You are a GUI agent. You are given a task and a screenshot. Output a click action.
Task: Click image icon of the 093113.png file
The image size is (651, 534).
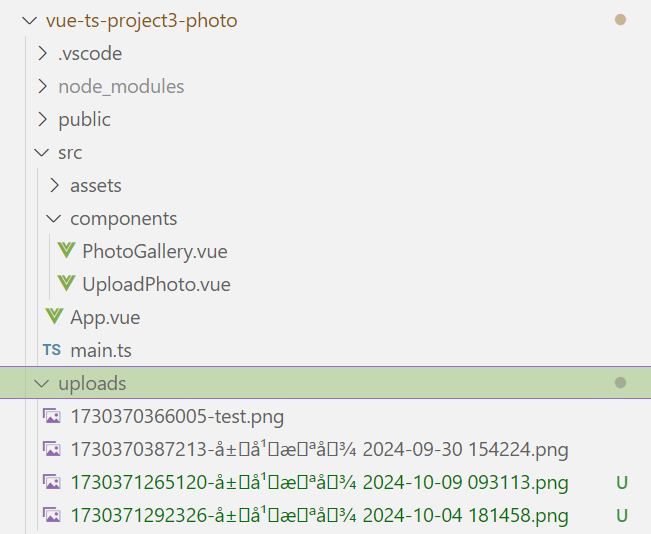52,483
